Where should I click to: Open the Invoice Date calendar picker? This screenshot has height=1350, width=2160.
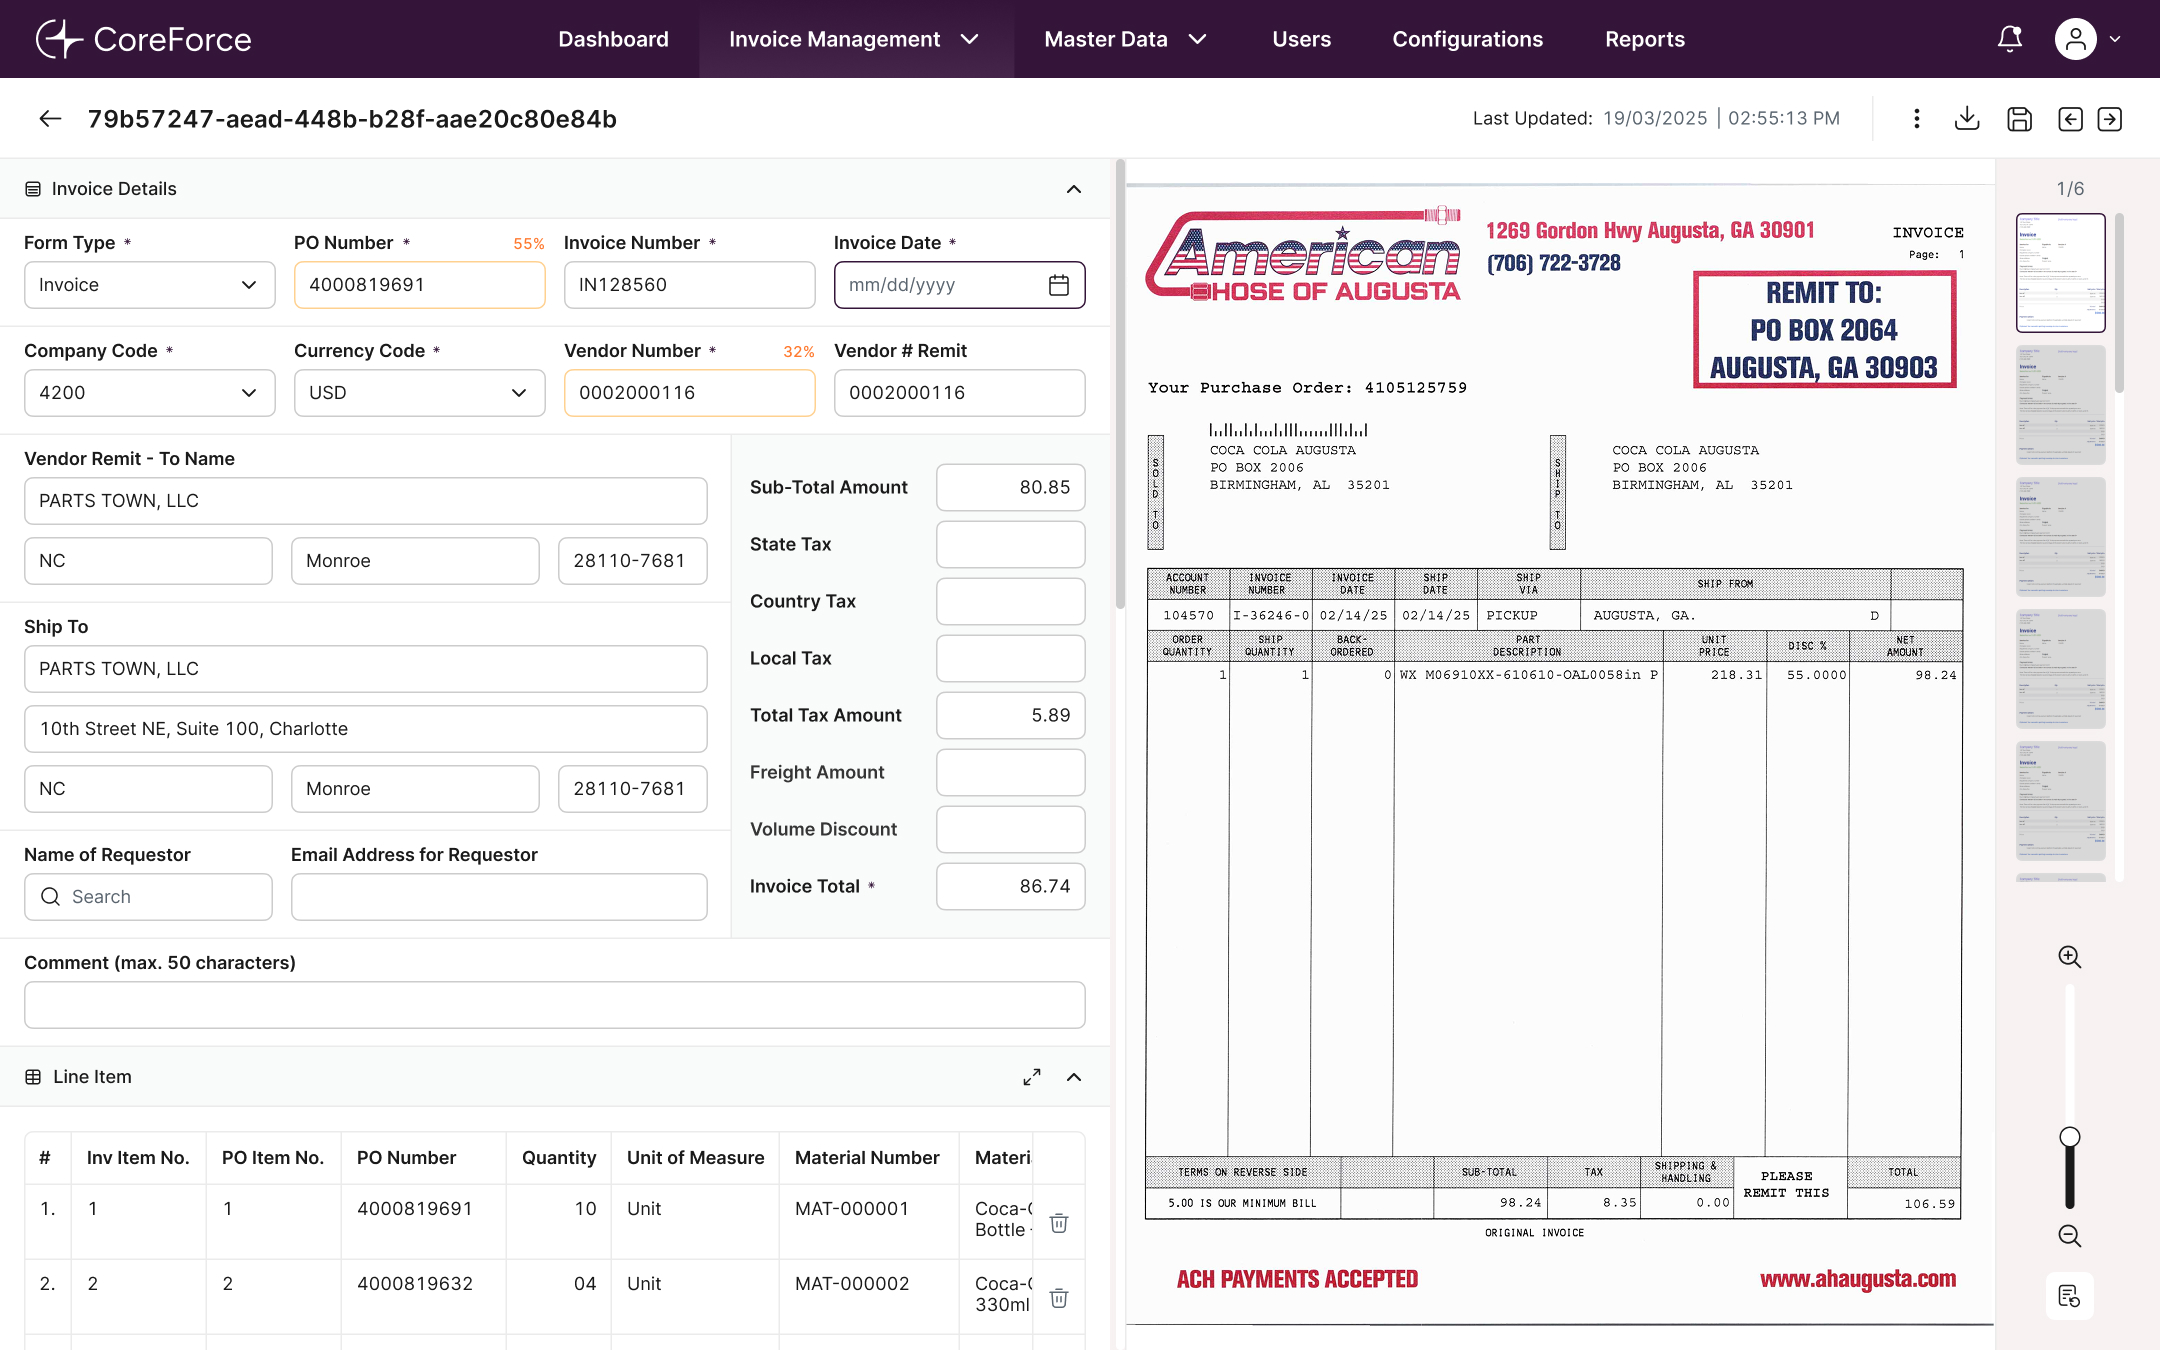[1059, 285]
